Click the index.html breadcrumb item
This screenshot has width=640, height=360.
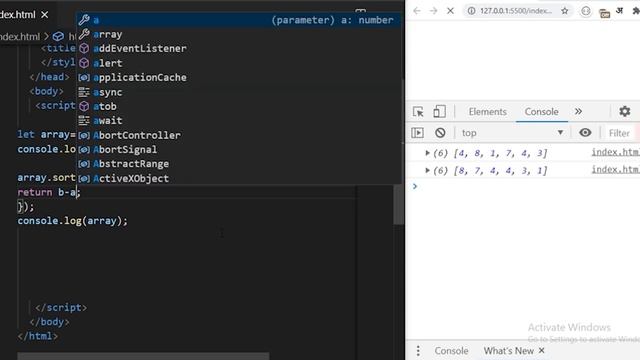(20, 36)
